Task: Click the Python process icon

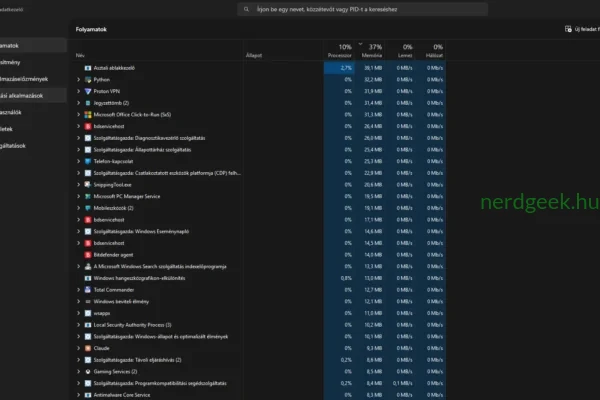Action: [88, 80]
